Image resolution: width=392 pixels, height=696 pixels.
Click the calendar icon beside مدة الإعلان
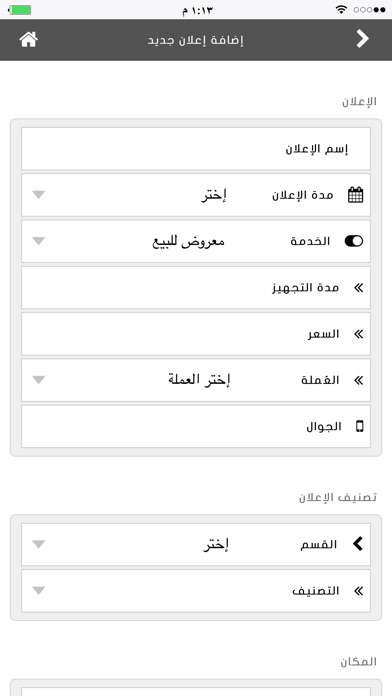click(355, 195)
